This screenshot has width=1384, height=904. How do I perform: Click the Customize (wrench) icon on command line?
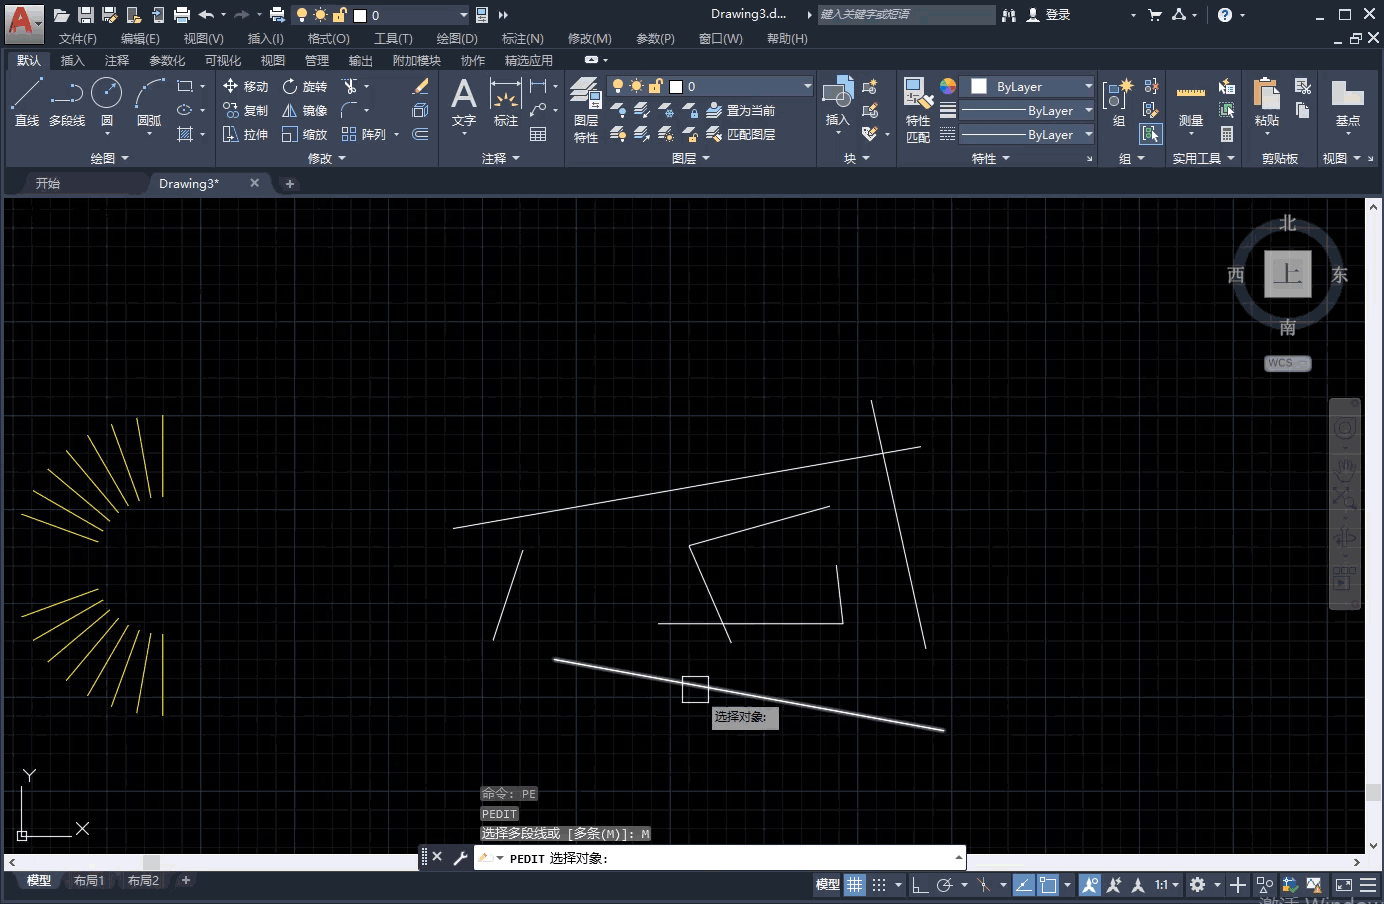pos(460,857)
